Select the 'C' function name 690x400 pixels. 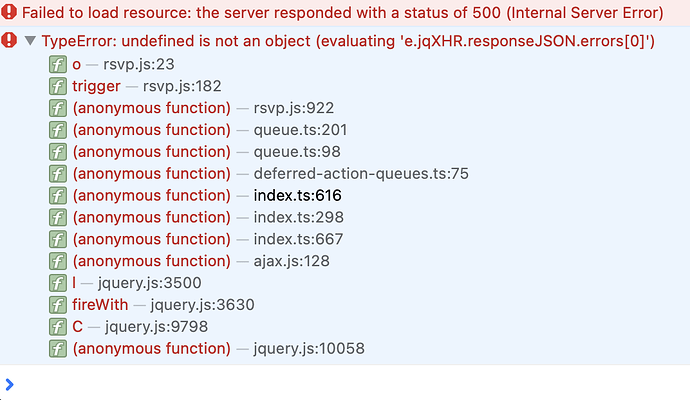click(77, 327)
